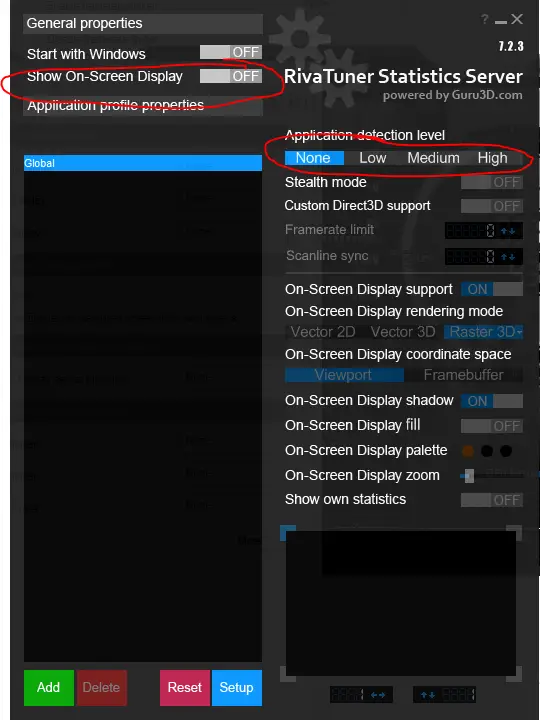Select Viewport coordinate space

click(x=344, y=375)
